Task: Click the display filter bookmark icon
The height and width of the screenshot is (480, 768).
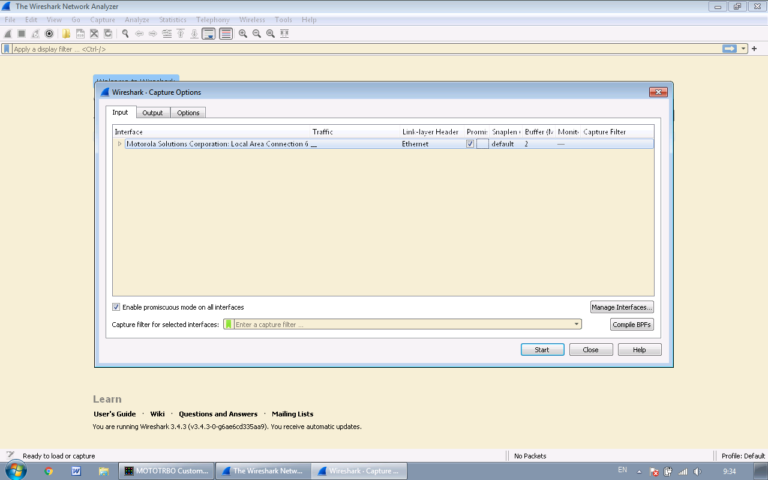Action: 7,48
